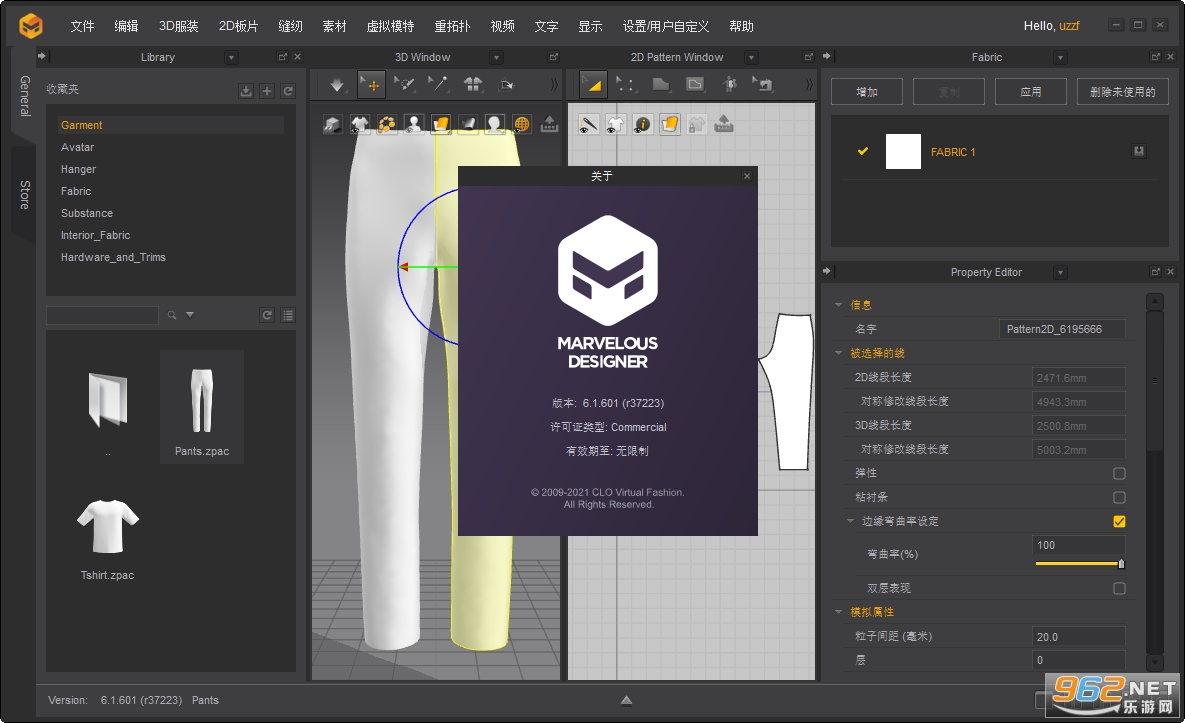Open the 帮助 menu

click(x=741, y=26)
